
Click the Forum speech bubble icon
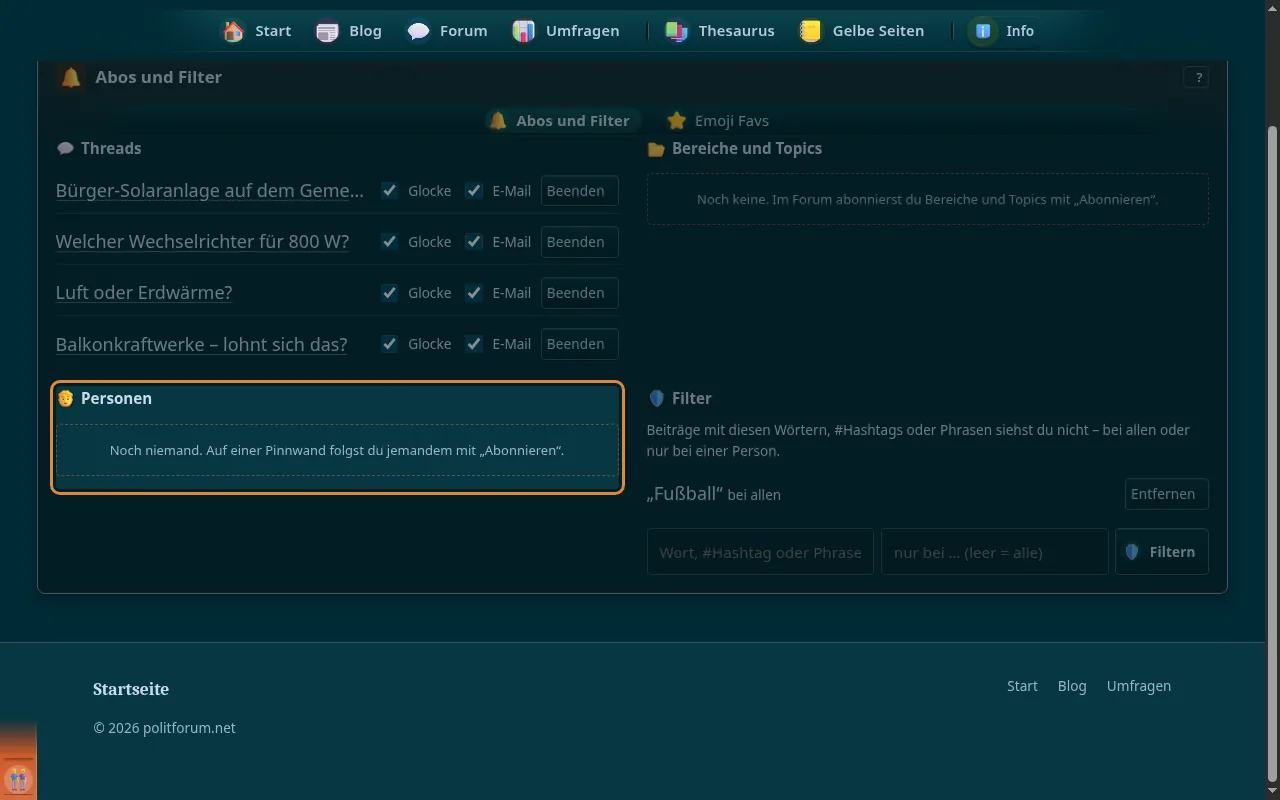418,31
